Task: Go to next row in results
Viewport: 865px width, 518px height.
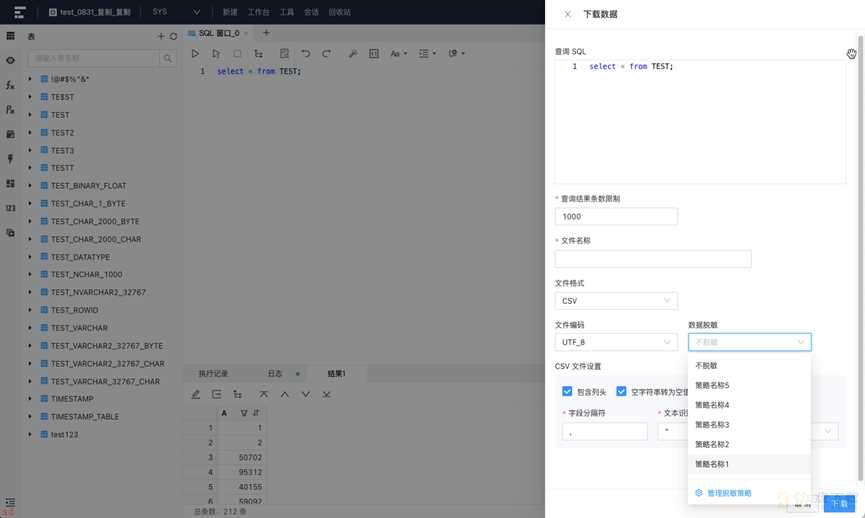Action: (x=306, y=394)
